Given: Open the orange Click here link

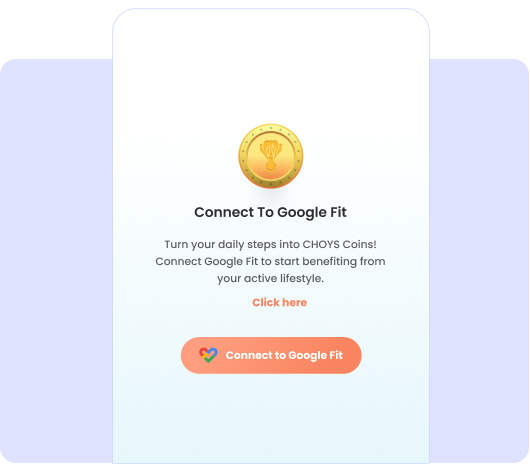Looking at the screenshot, I should [x=280, y=302].
